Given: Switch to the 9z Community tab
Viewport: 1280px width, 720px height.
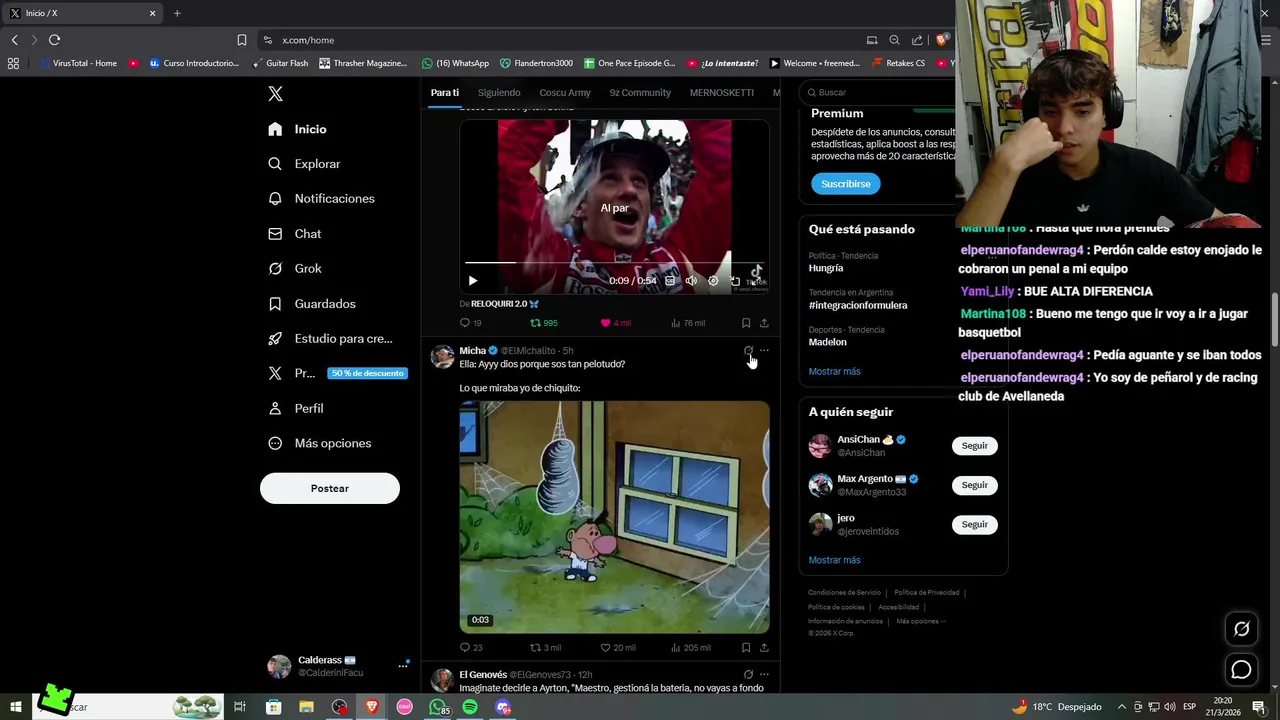Looking at the screenshot, I should (640, 93).
